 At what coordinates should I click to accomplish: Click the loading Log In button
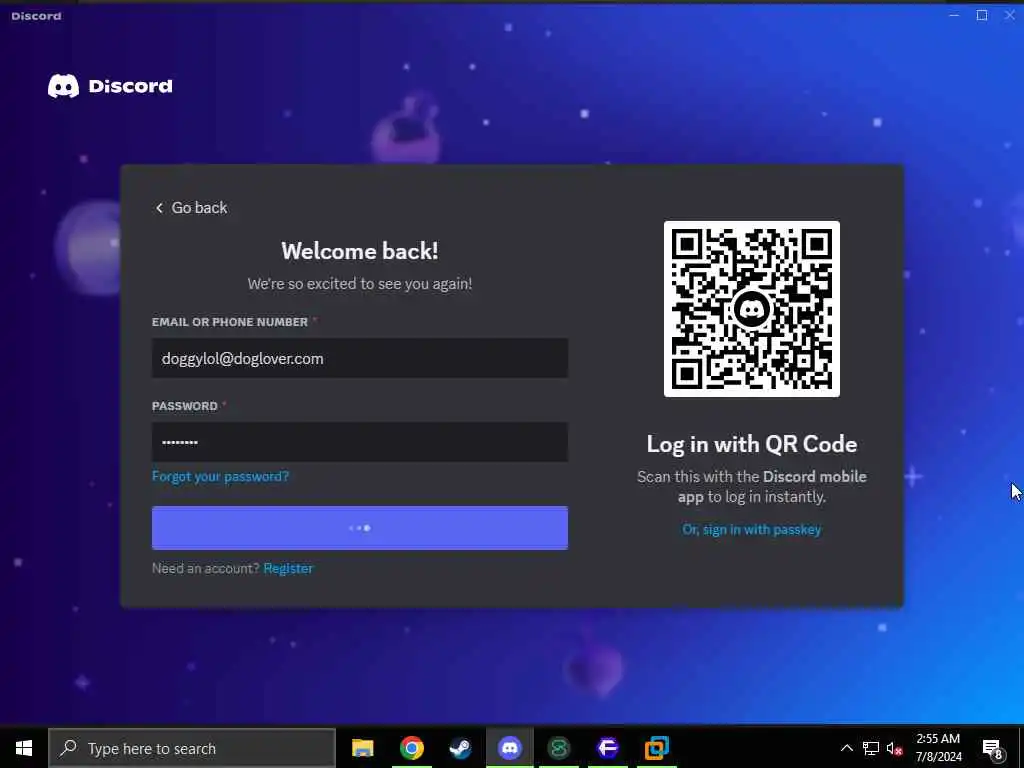(360, 528)
